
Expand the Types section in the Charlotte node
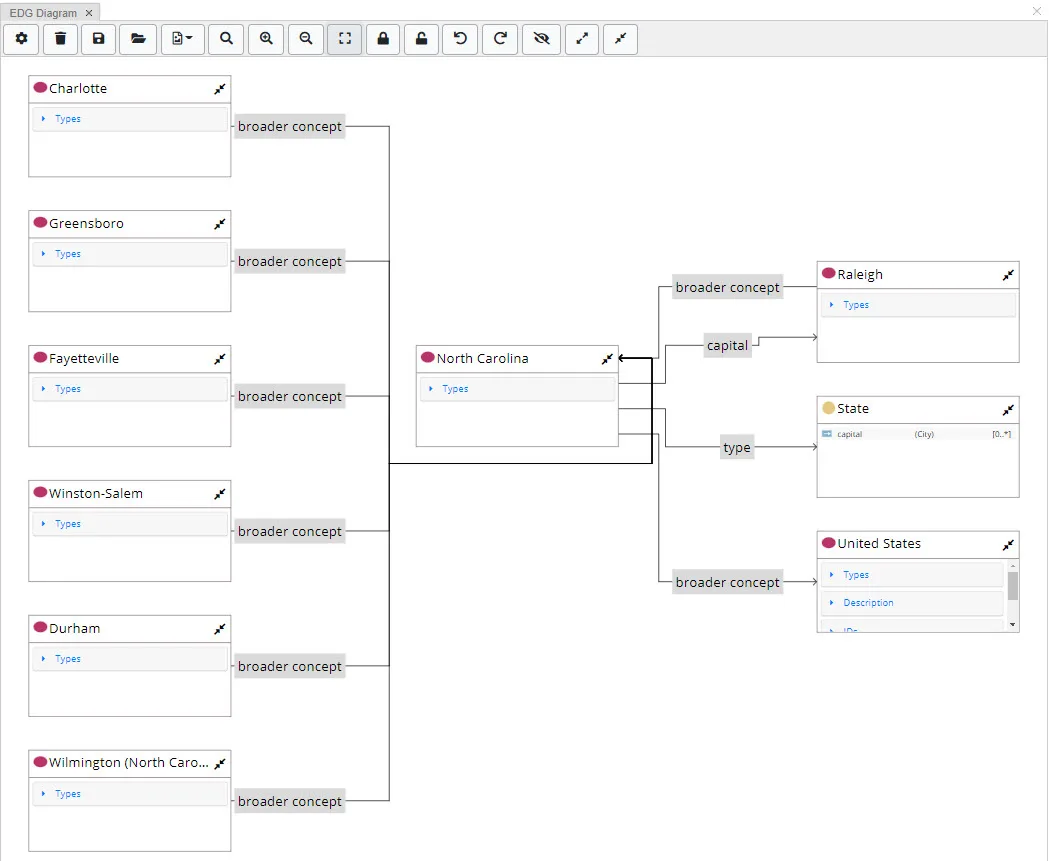pyautogui.click(x=67, y=119)
